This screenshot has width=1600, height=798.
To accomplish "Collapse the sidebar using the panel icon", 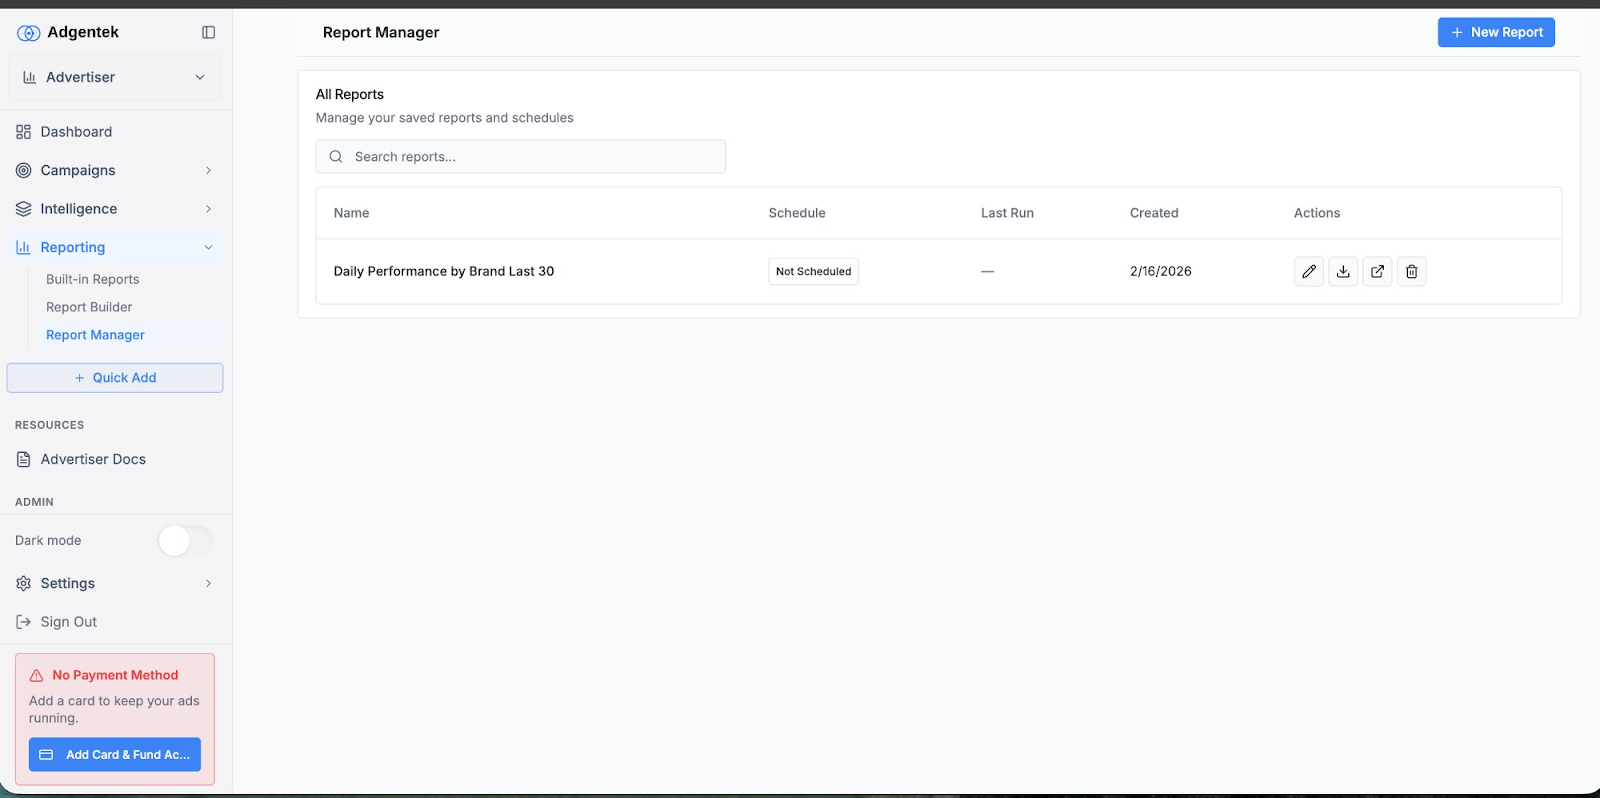I will 208,32.
